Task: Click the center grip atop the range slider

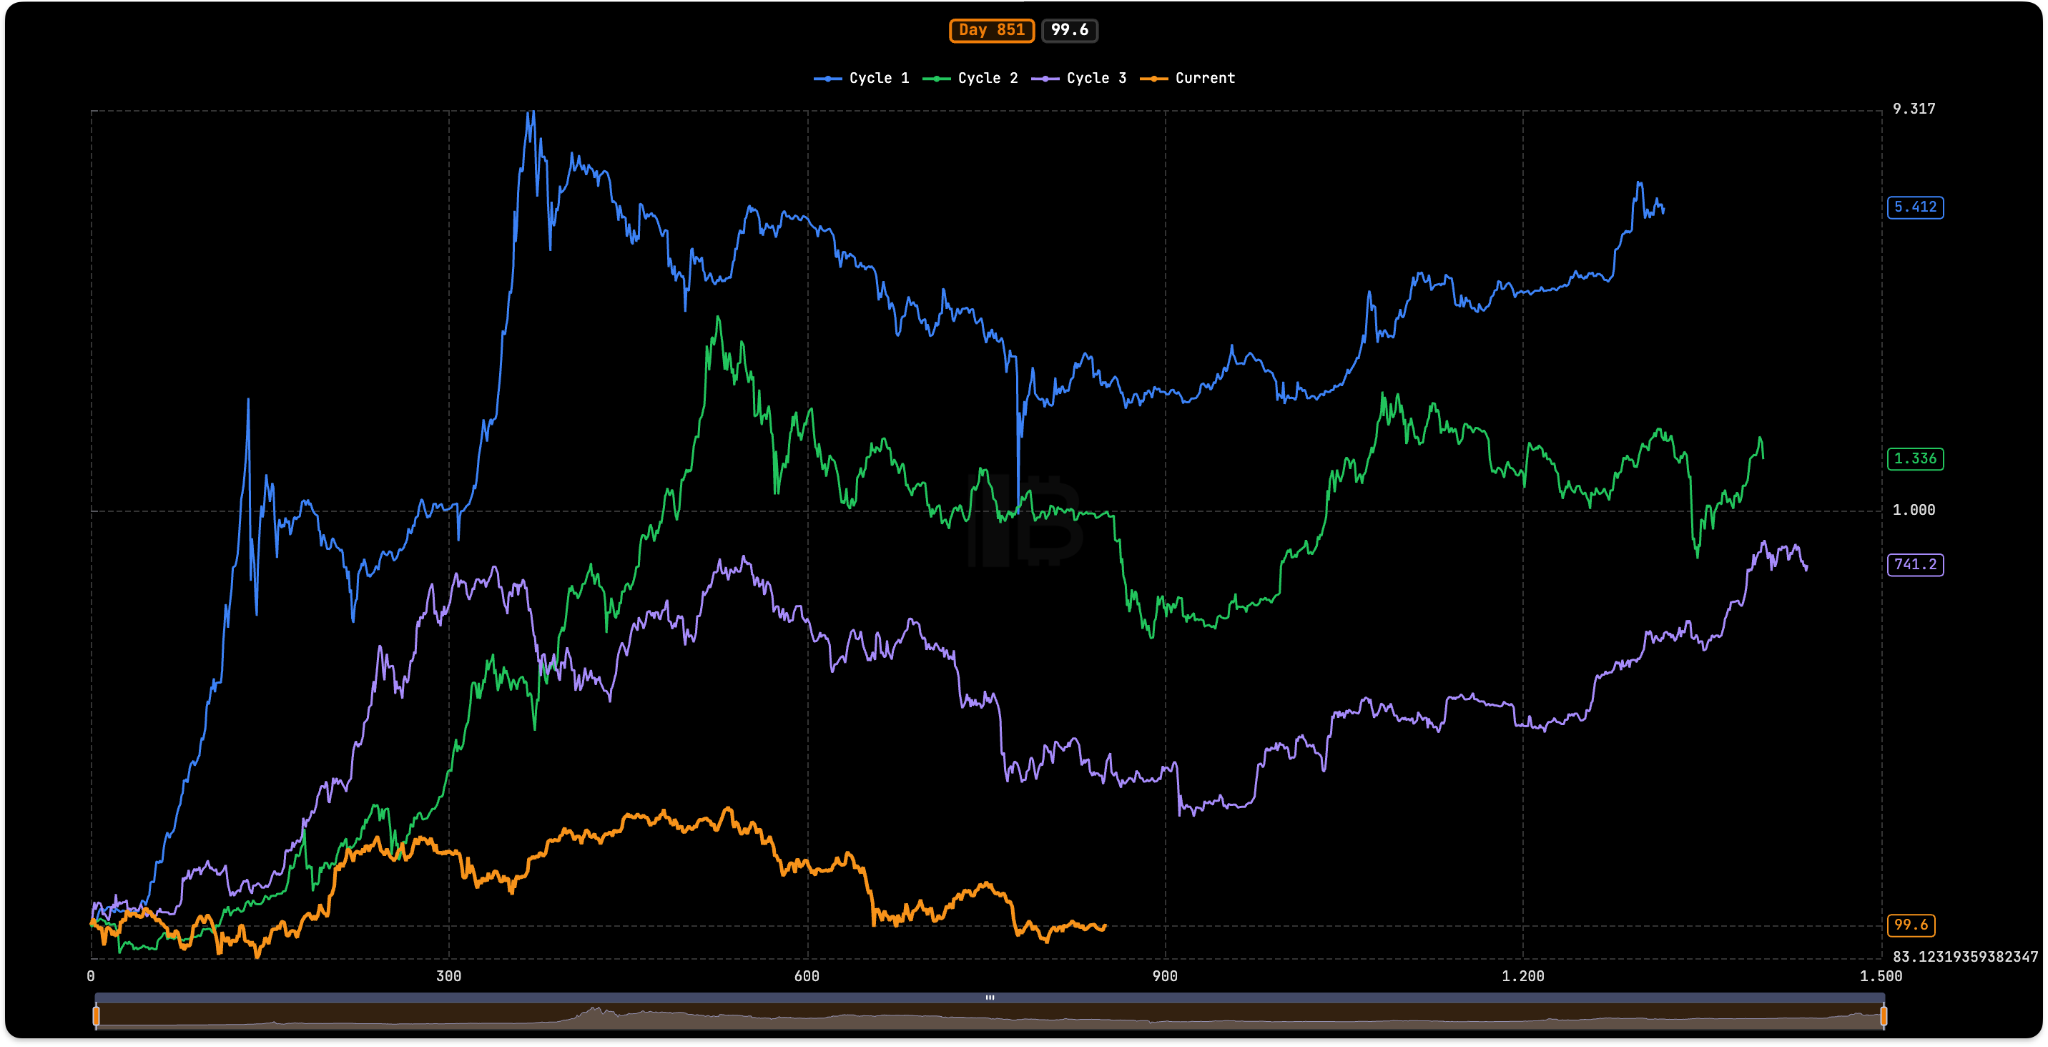Action: click(x=990, y=998)
